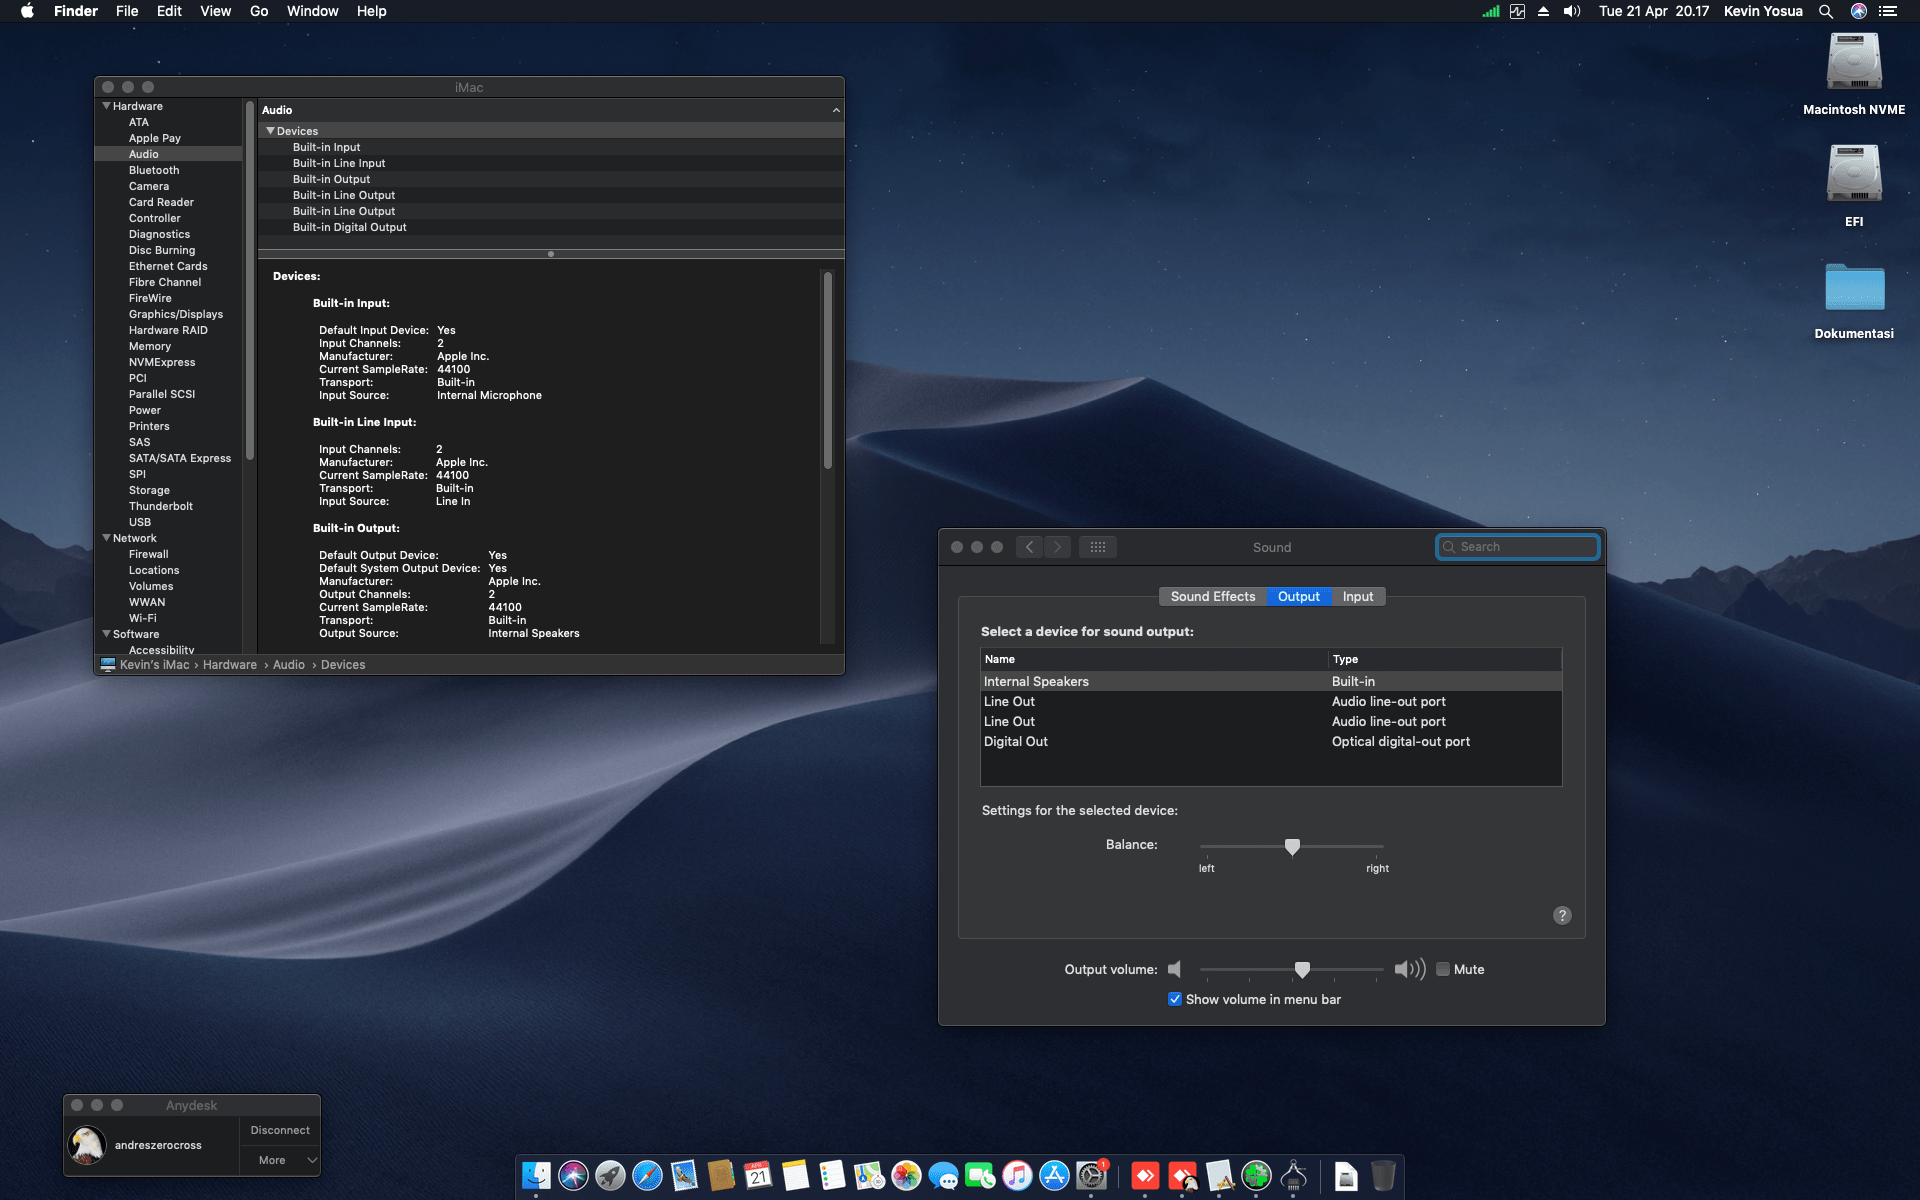This screenshot has width=1920, height=1200.
Task: Open the Trash in the Dock
Action: click(x=1384, y=1176)
